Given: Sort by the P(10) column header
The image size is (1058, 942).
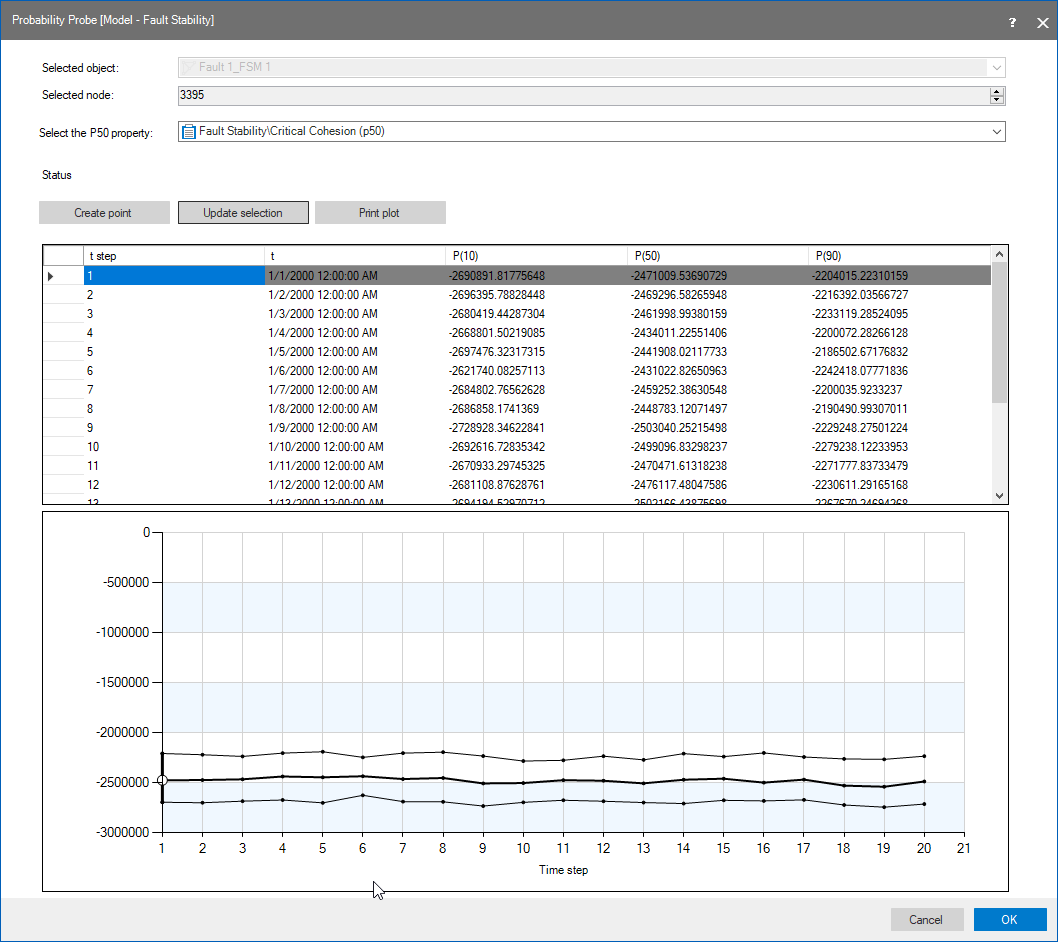Looking at the screenshot, I should 535,256.
